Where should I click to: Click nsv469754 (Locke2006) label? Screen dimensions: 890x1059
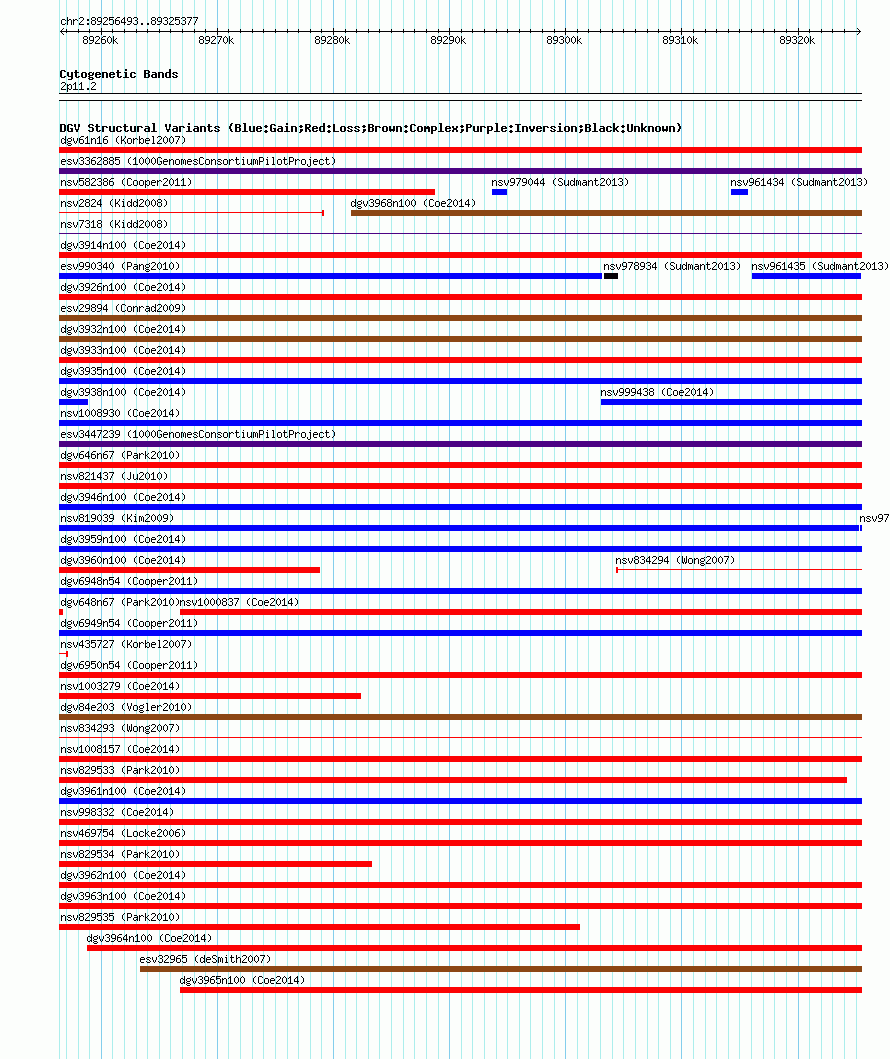tap(123, 831)
